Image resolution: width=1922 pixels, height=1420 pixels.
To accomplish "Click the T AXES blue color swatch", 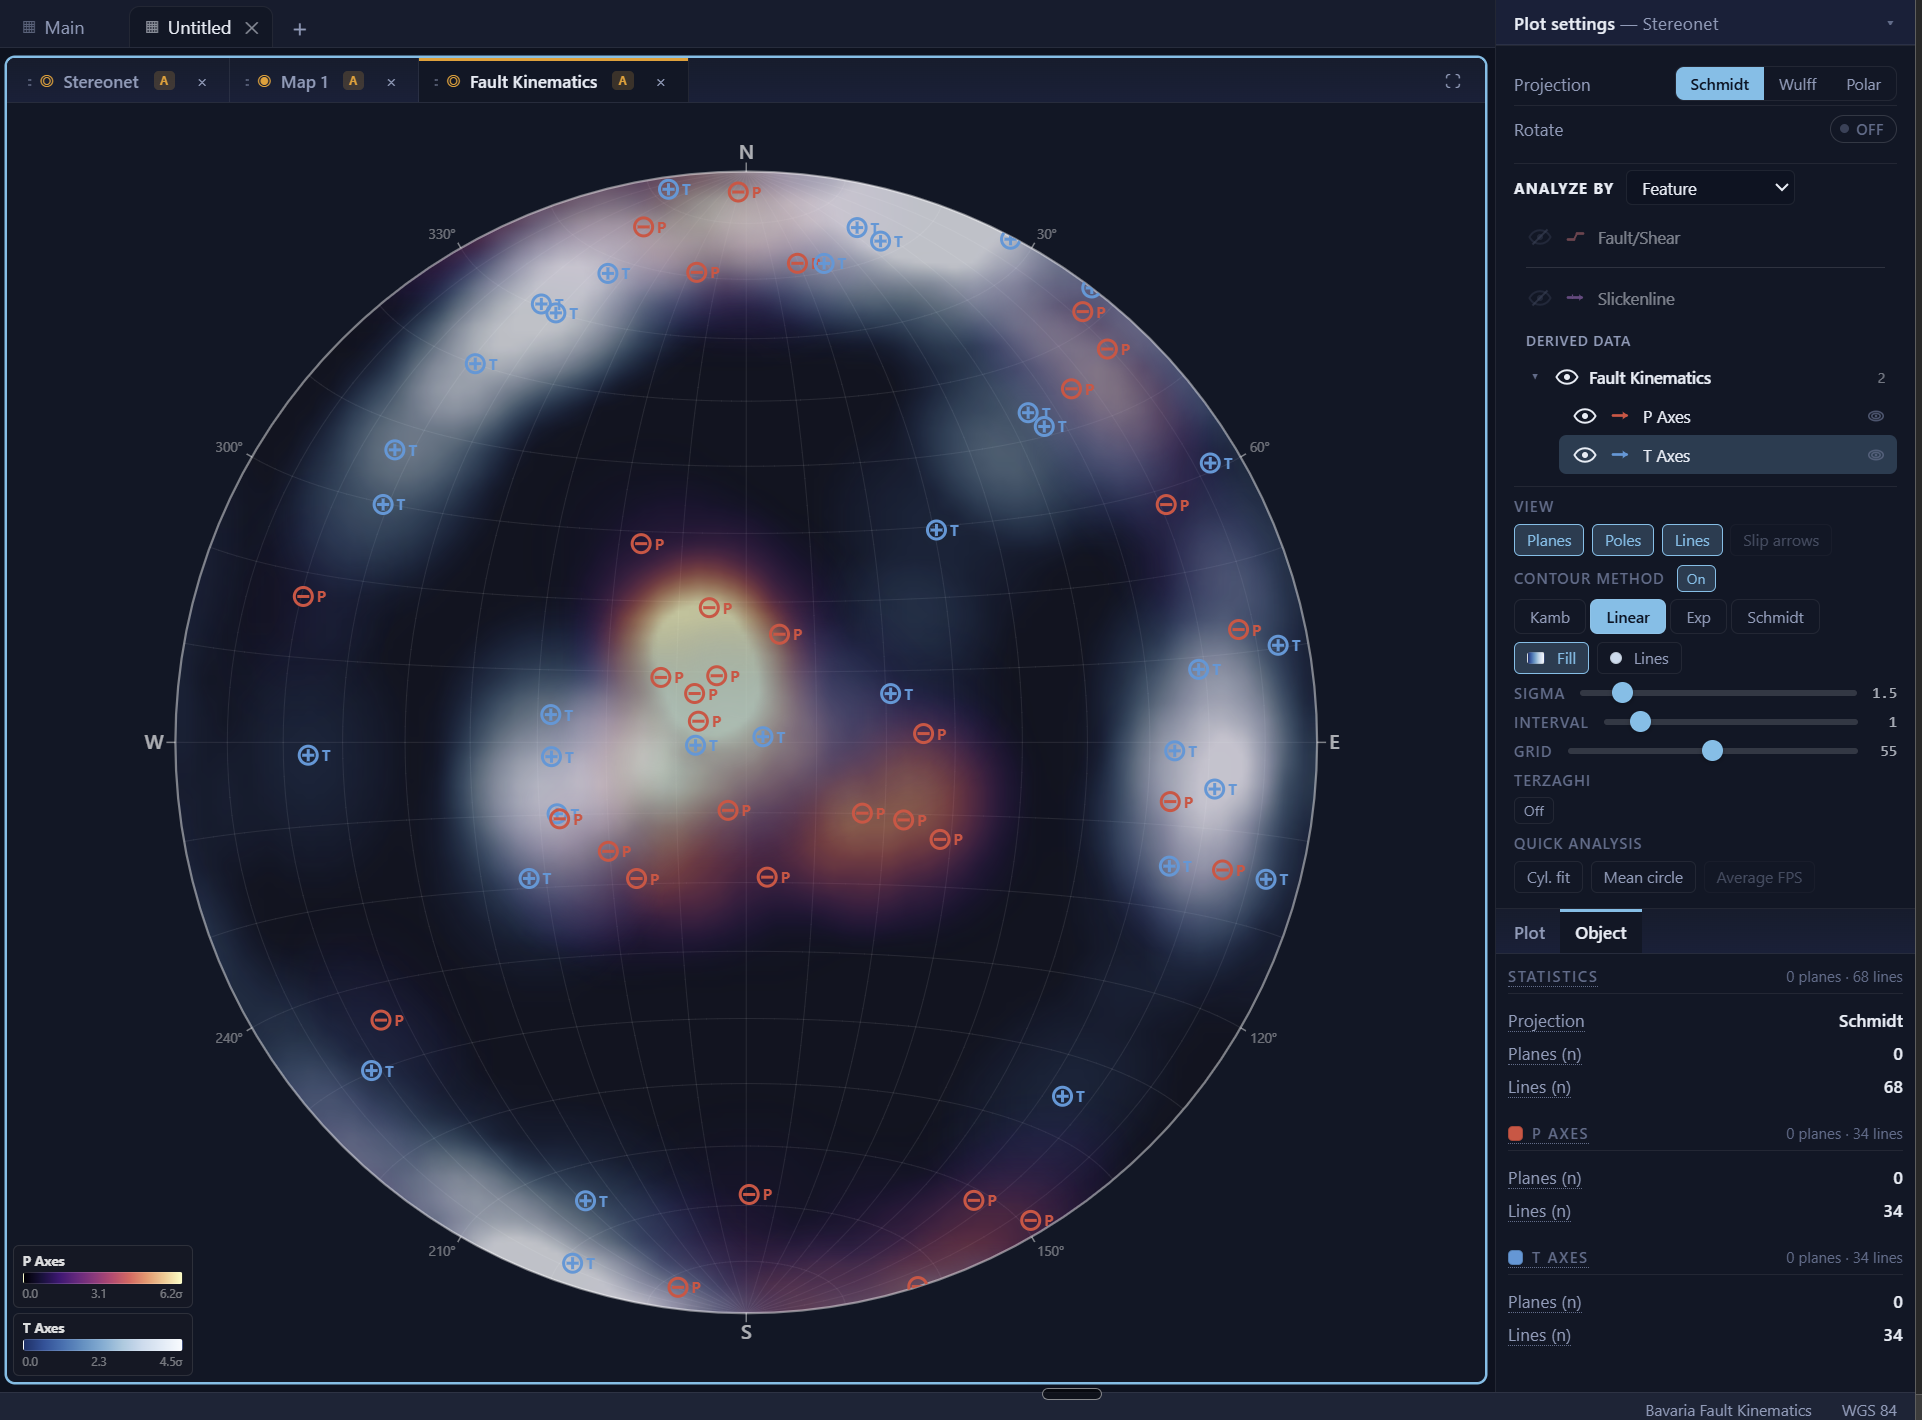I will point(1516,1258).
